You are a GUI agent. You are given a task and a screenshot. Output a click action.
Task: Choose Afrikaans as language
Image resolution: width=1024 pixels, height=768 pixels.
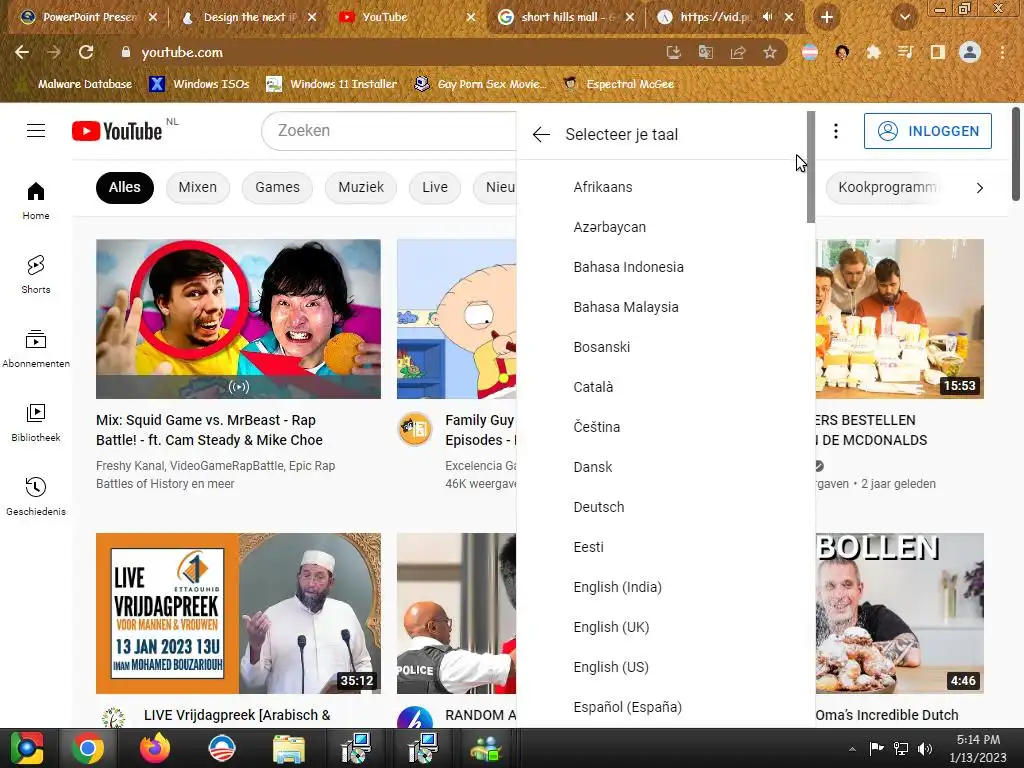pyautogui.click(x=662, y=187)
